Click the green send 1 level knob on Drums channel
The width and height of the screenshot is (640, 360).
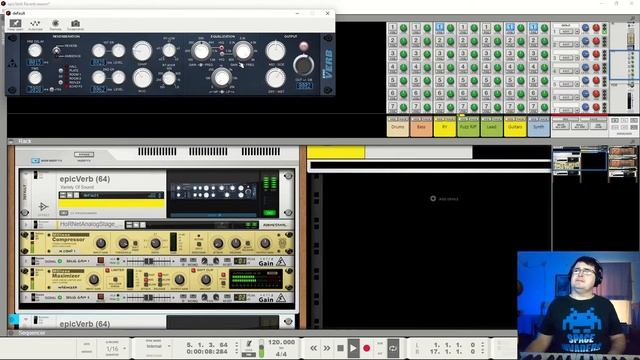point(403,28)
